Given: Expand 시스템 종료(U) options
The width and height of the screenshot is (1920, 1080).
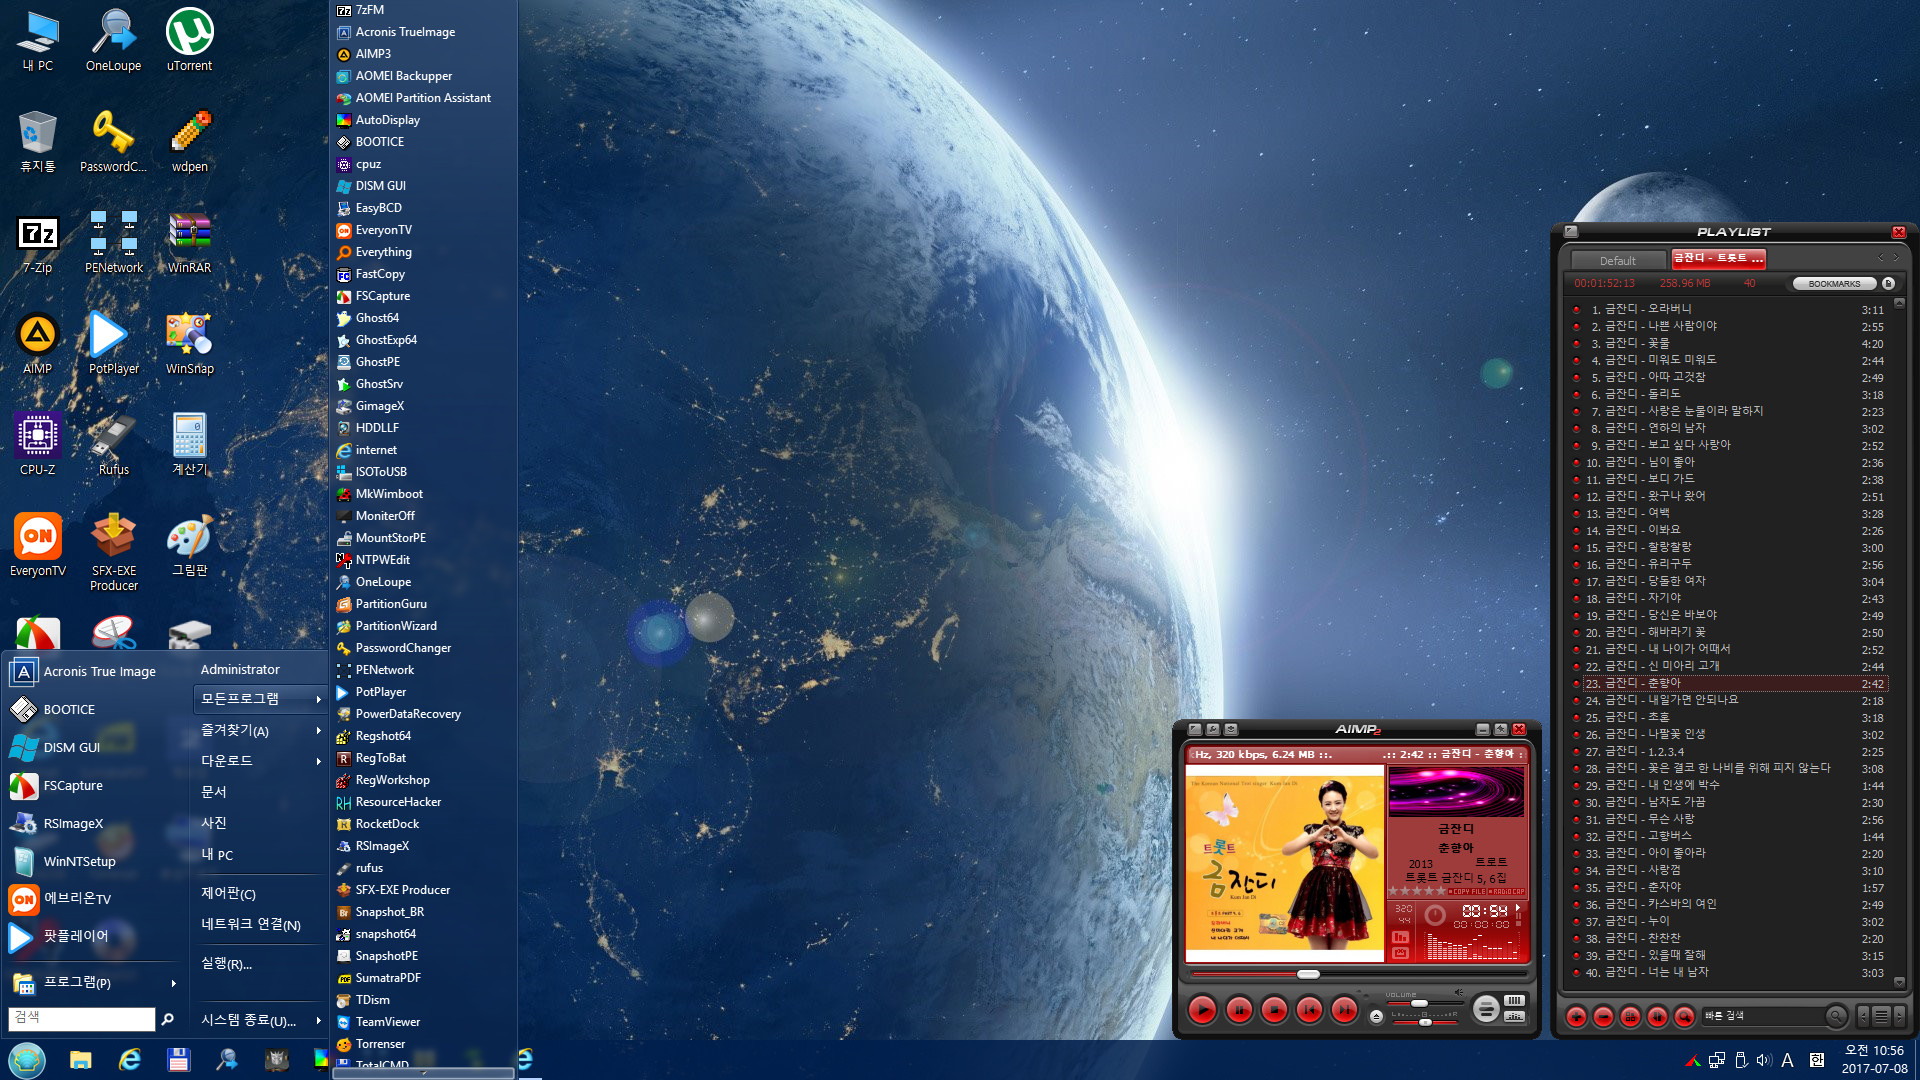Looking at the screenshot, I should [x=260, y=1021].
